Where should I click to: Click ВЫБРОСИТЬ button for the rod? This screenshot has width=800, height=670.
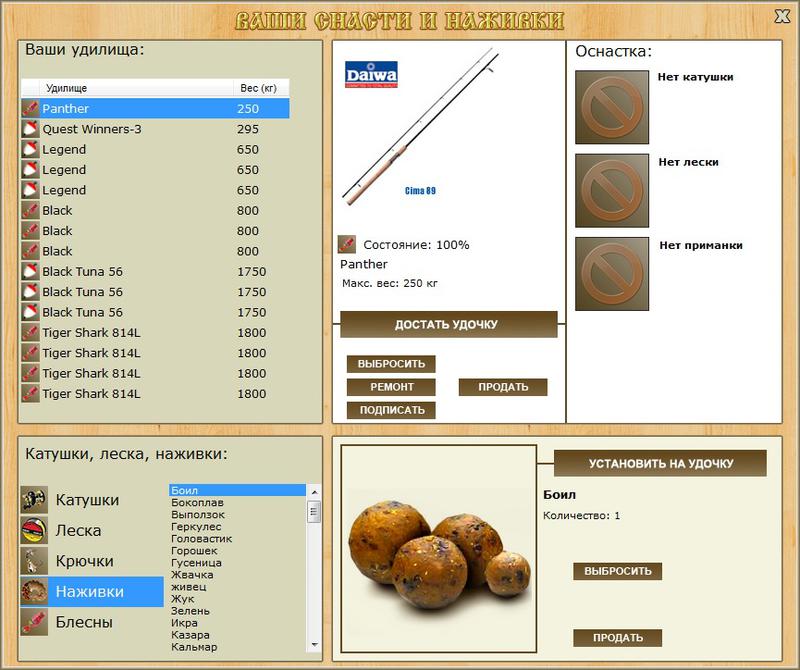pyautogui.click(x=391, y=364)
